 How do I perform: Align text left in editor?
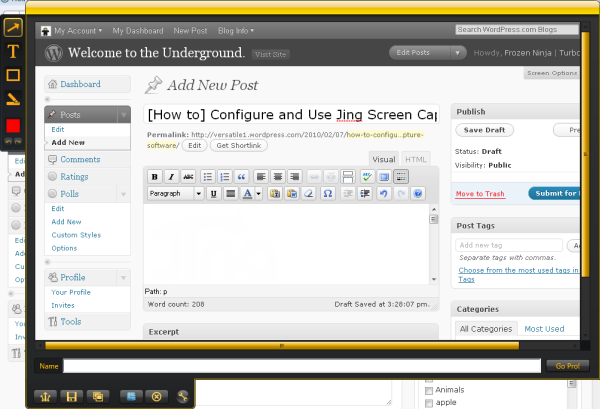[261, 177]
